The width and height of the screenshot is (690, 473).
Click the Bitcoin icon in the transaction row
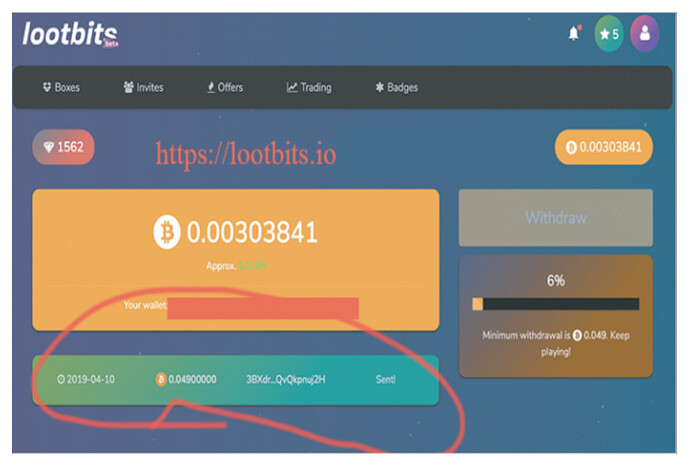(161, 379)
